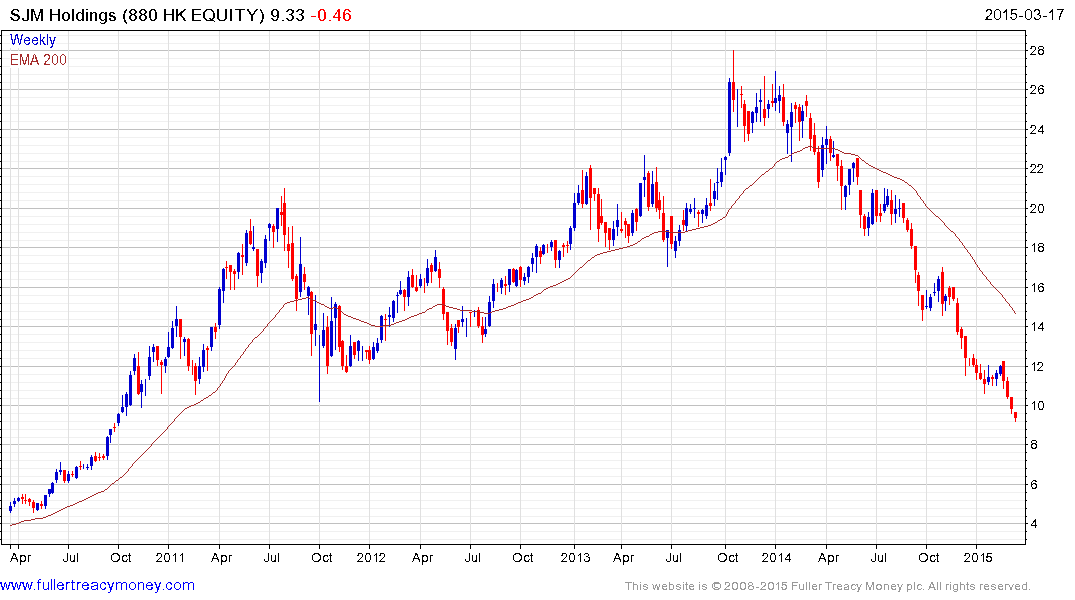This screenshot has width=1075, height=600.
Task: Click the 26 price axis label
Action: [x=1037, y=90]
